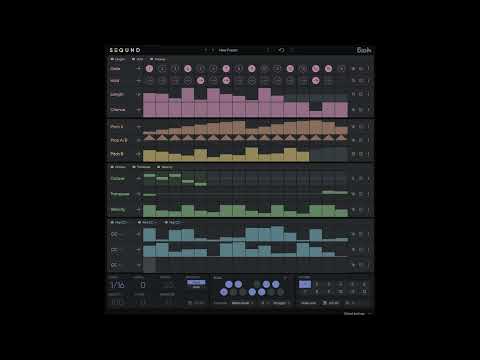
Task: Toggle first lit upper-row scale key
Action: pyautogui.click(x=229, y=284)
